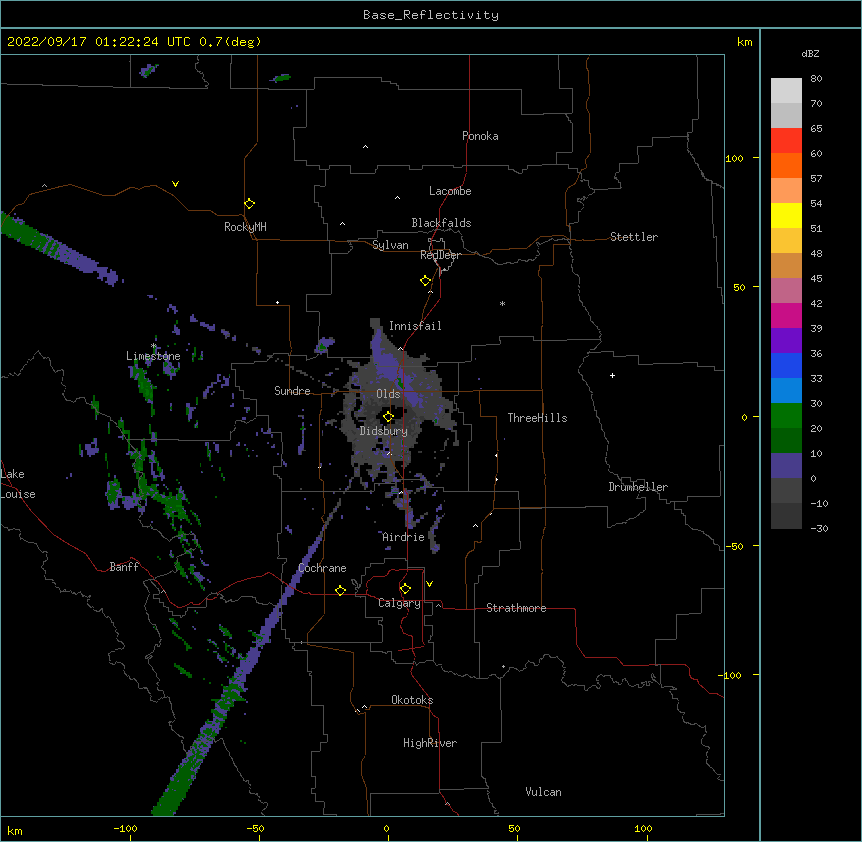Click the white plus marker north of Drumheller
The height and width of the screenshot is (842, 862).
[612, 375]
